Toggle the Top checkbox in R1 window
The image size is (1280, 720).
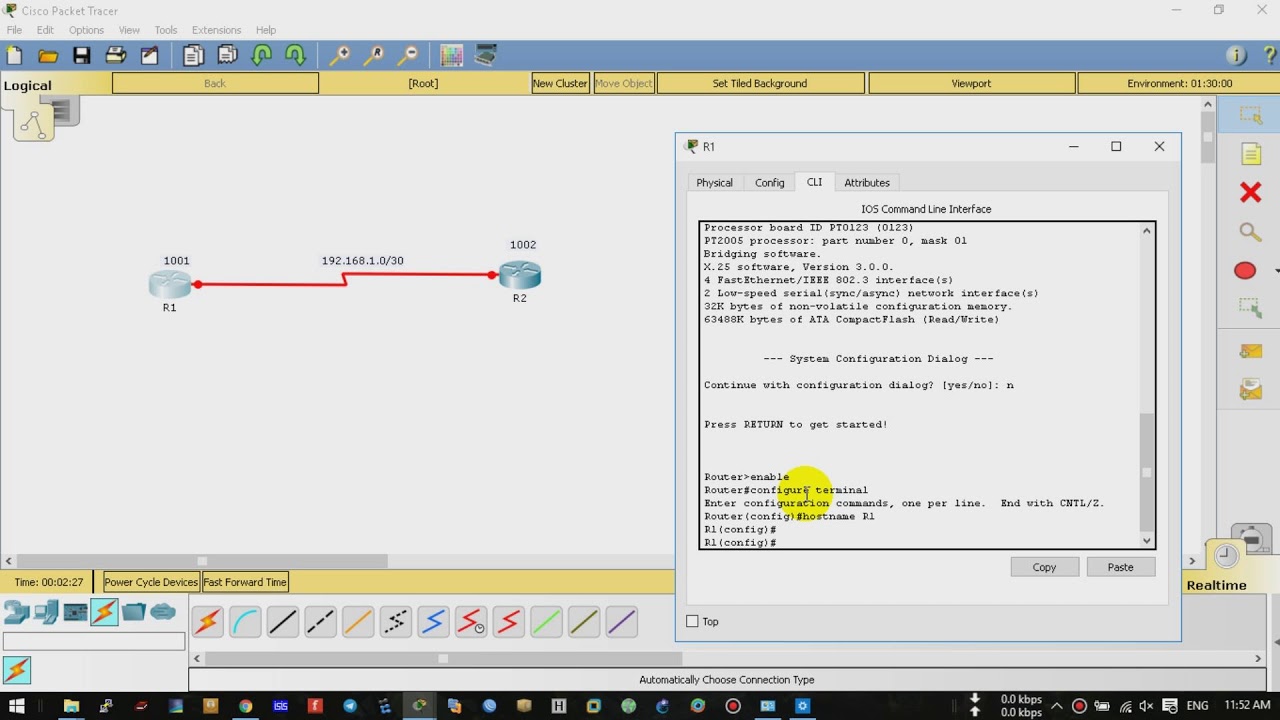coord(692,621)
